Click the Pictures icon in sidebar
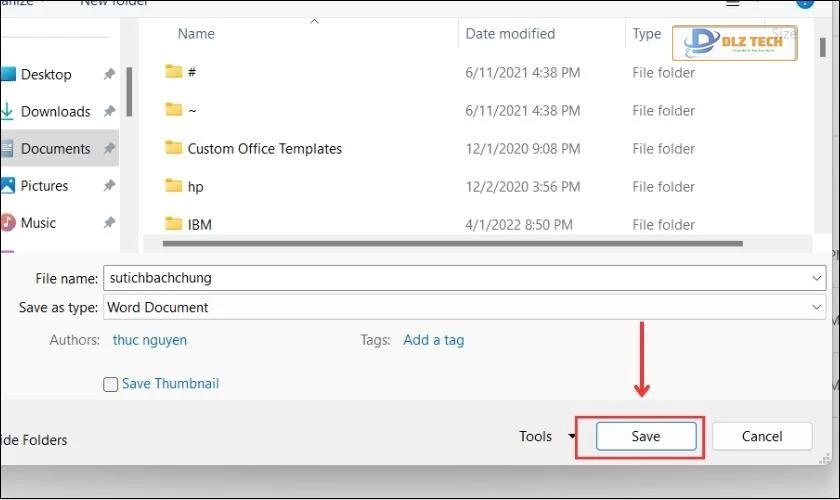 8,185
